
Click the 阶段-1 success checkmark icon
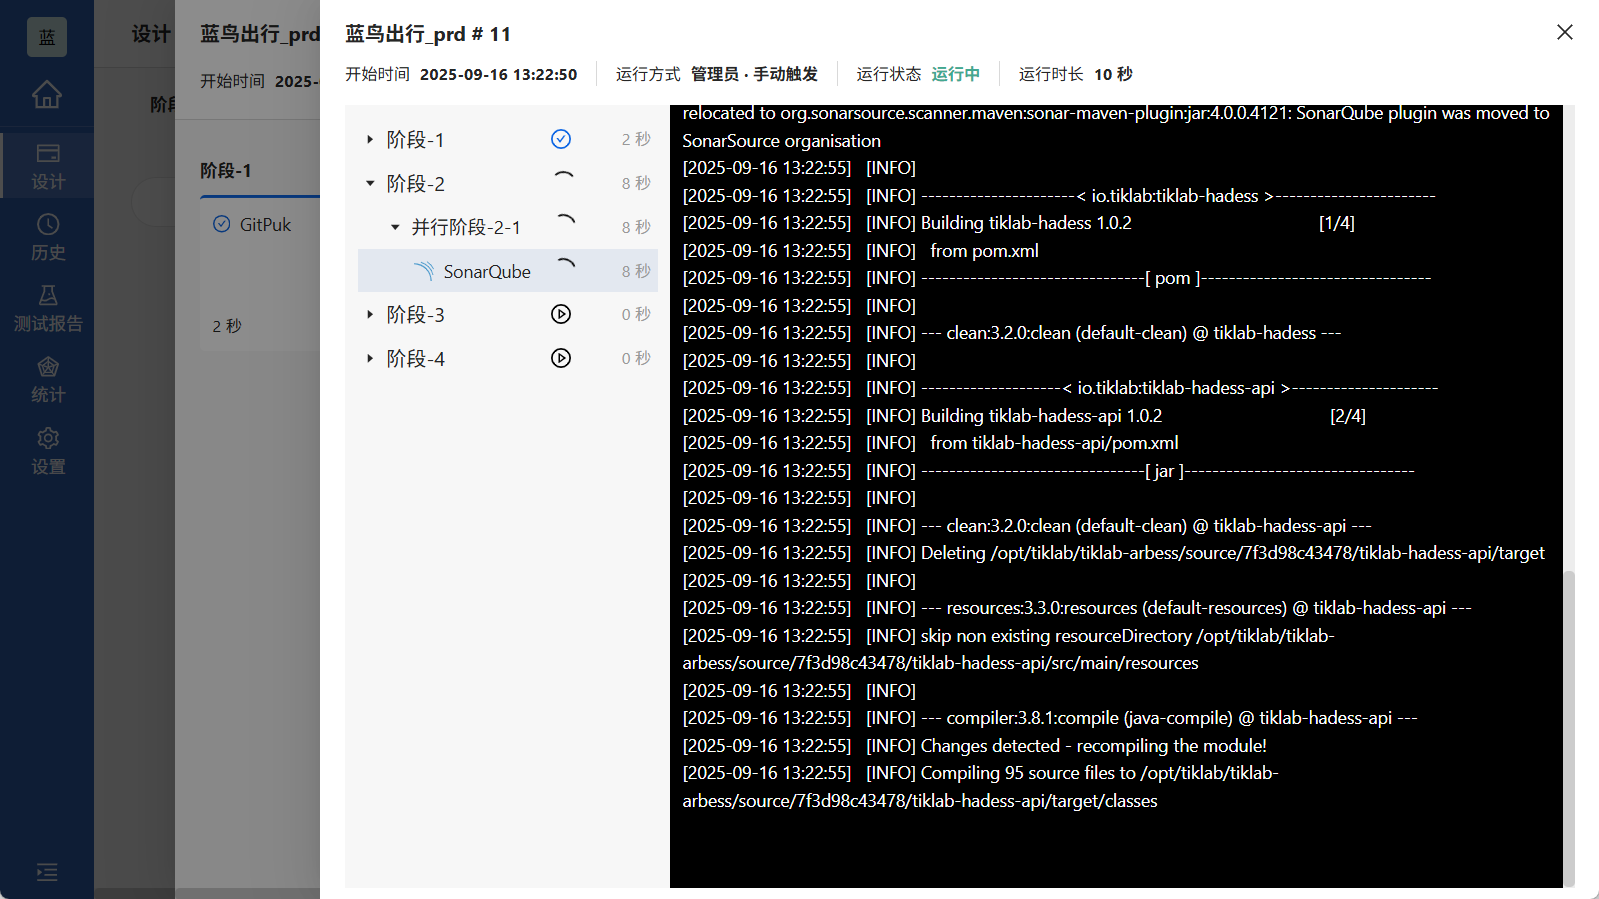pos(561,139)
